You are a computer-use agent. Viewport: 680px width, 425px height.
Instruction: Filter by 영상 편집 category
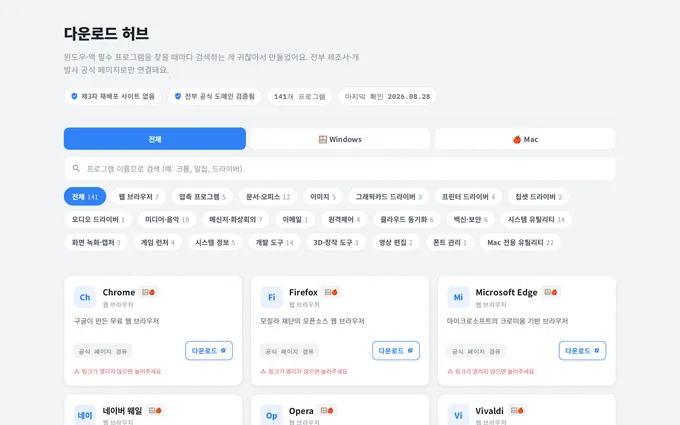tap(396, 242)
